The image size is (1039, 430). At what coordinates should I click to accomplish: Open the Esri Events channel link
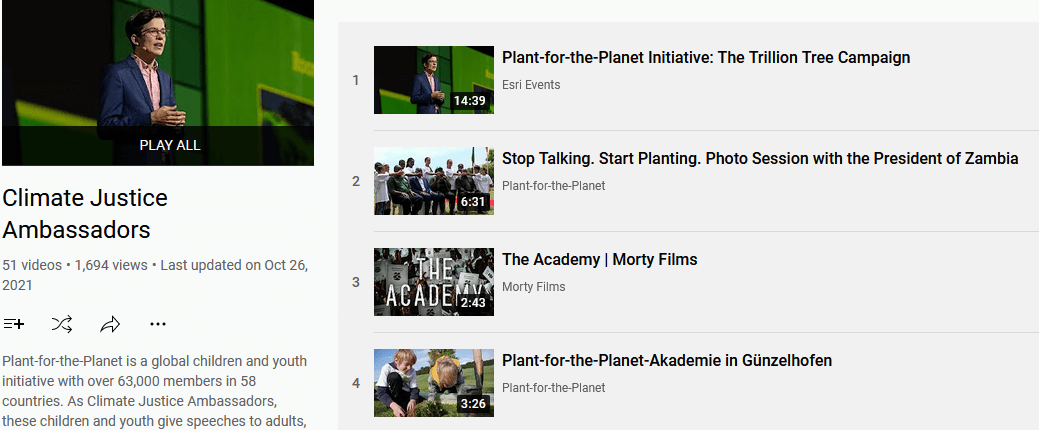click(x=531, y=85)
